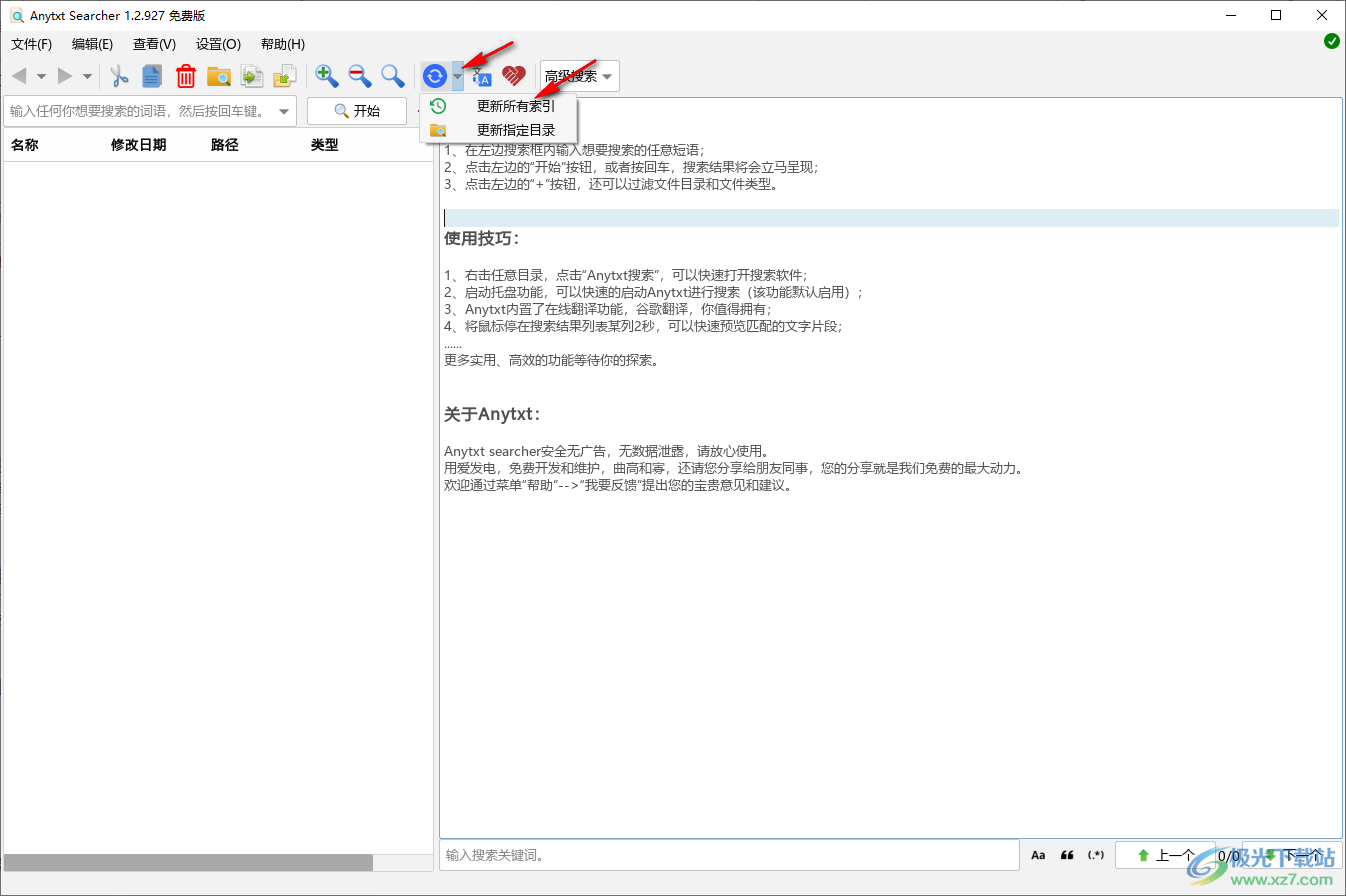Toggle the (.*) regex option
Screen dimensions: 1346x896
coord(1096,855)
